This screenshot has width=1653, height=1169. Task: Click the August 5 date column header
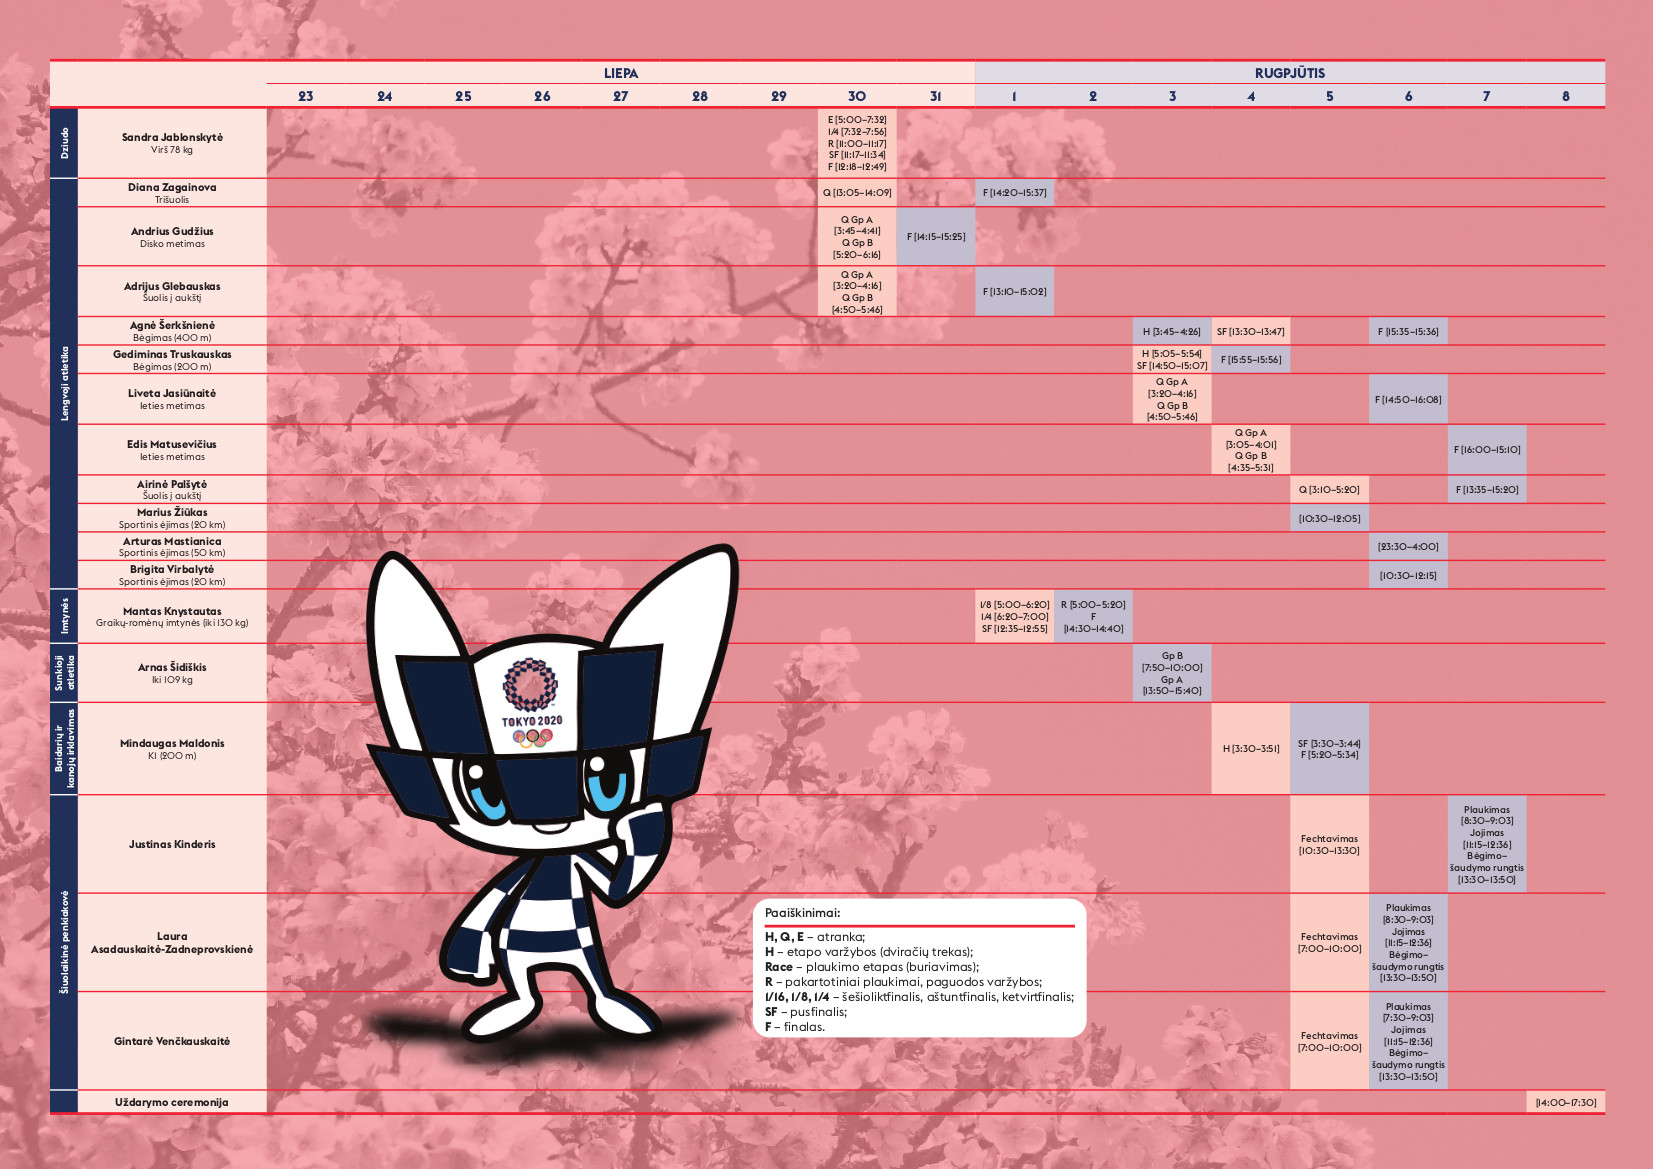point(1330,96)
